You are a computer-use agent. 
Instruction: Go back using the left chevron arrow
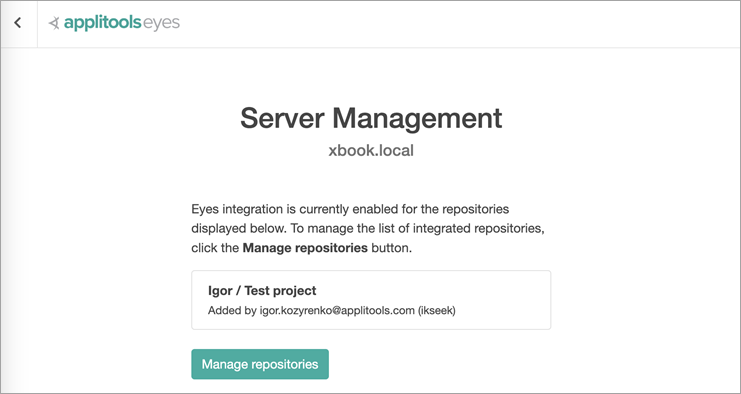pyautogui.click(x=18, y=23)
